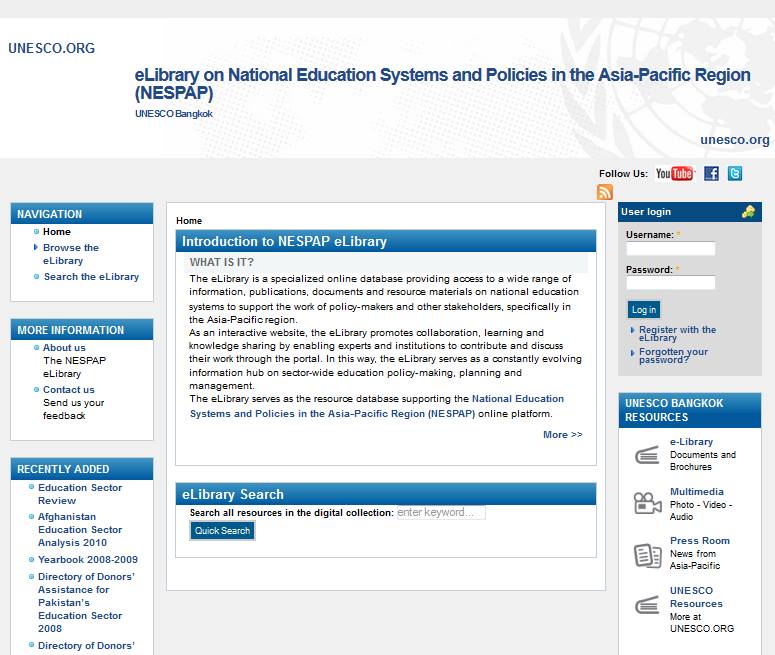
Task: Focus the Username input field
Action: pyautogui.click(x=670, y=249)
